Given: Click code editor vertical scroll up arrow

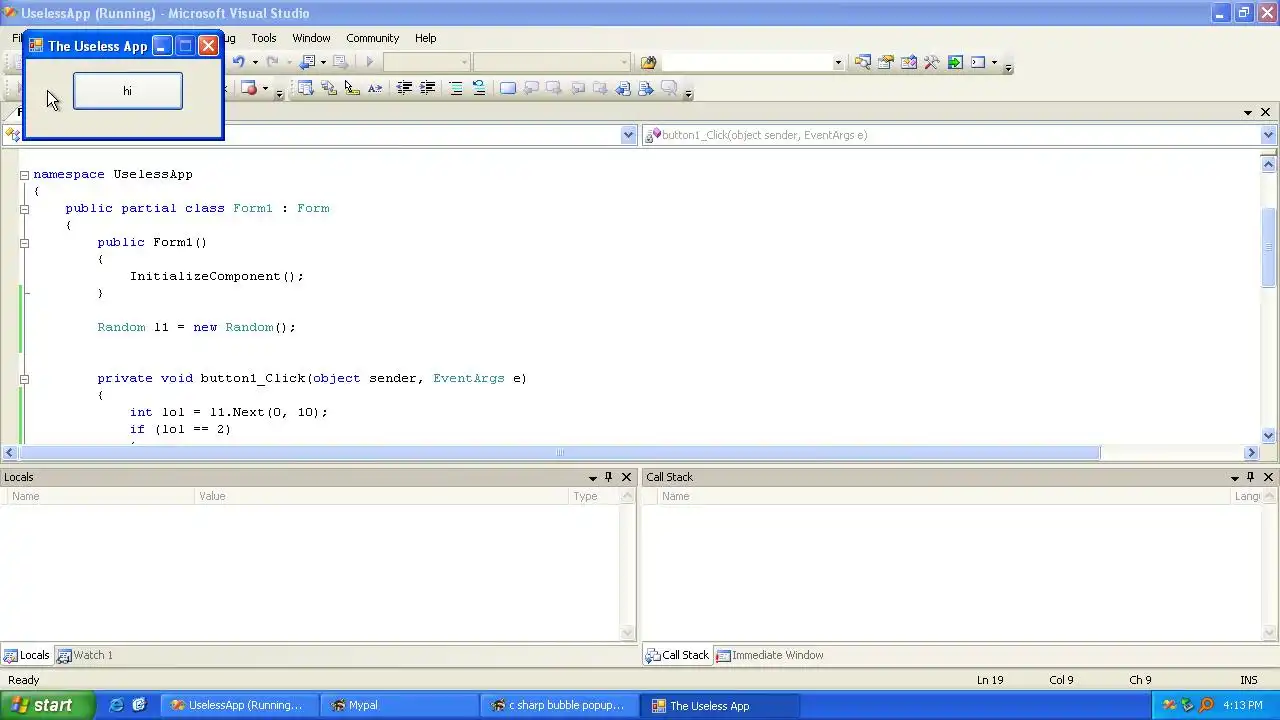Looking at the screenshot, I should [x=1269, y=164].
